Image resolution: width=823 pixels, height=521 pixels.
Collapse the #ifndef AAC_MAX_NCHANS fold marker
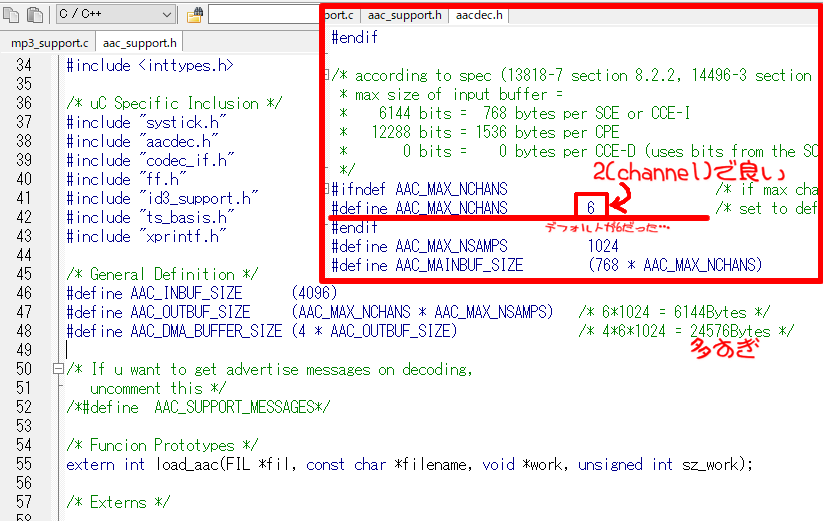327,188
